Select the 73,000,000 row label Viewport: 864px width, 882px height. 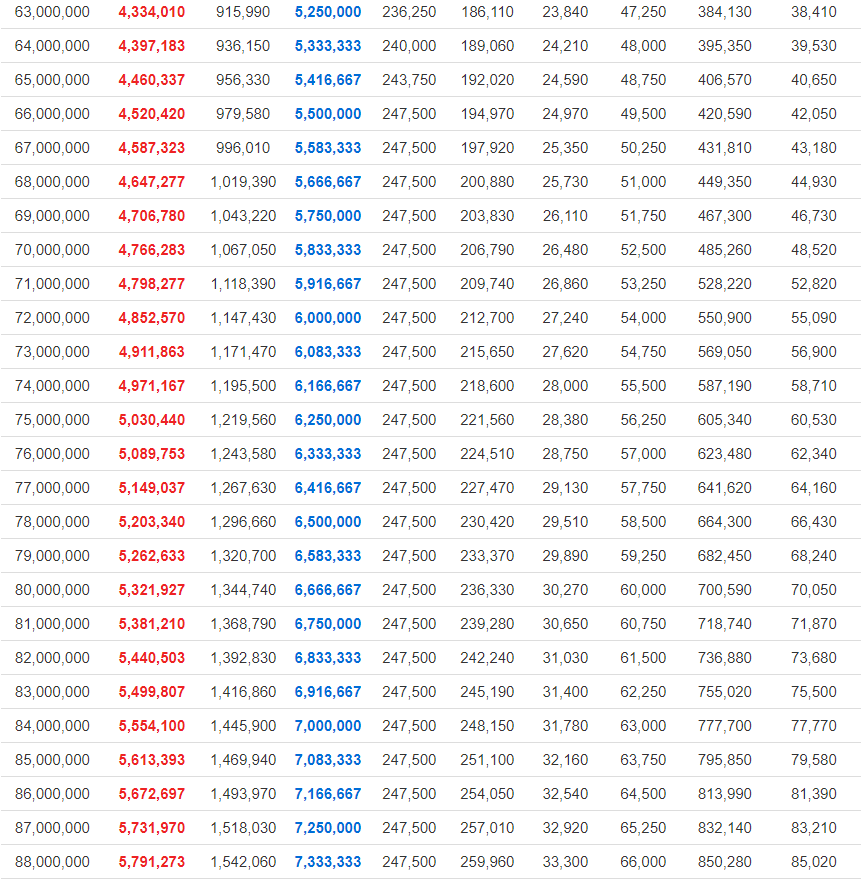(52, 352)
